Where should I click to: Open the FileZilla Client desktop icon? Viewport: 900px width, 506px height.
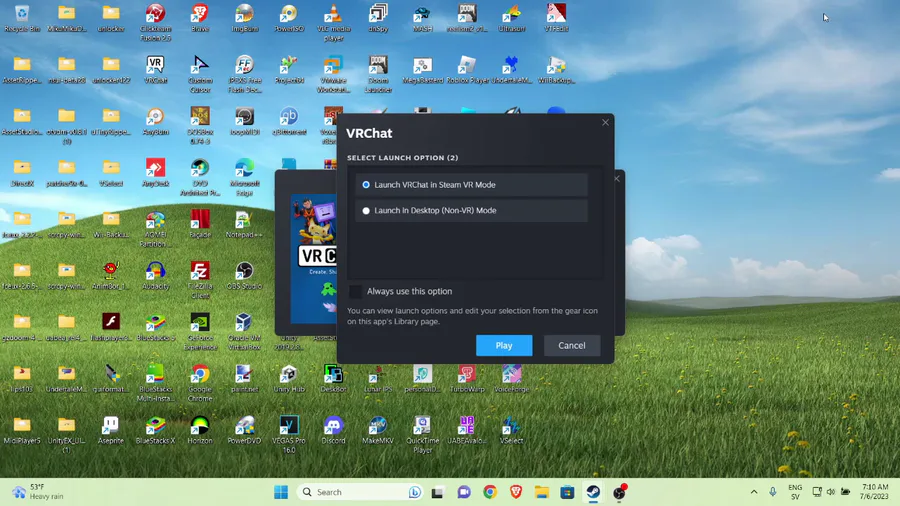200,280
